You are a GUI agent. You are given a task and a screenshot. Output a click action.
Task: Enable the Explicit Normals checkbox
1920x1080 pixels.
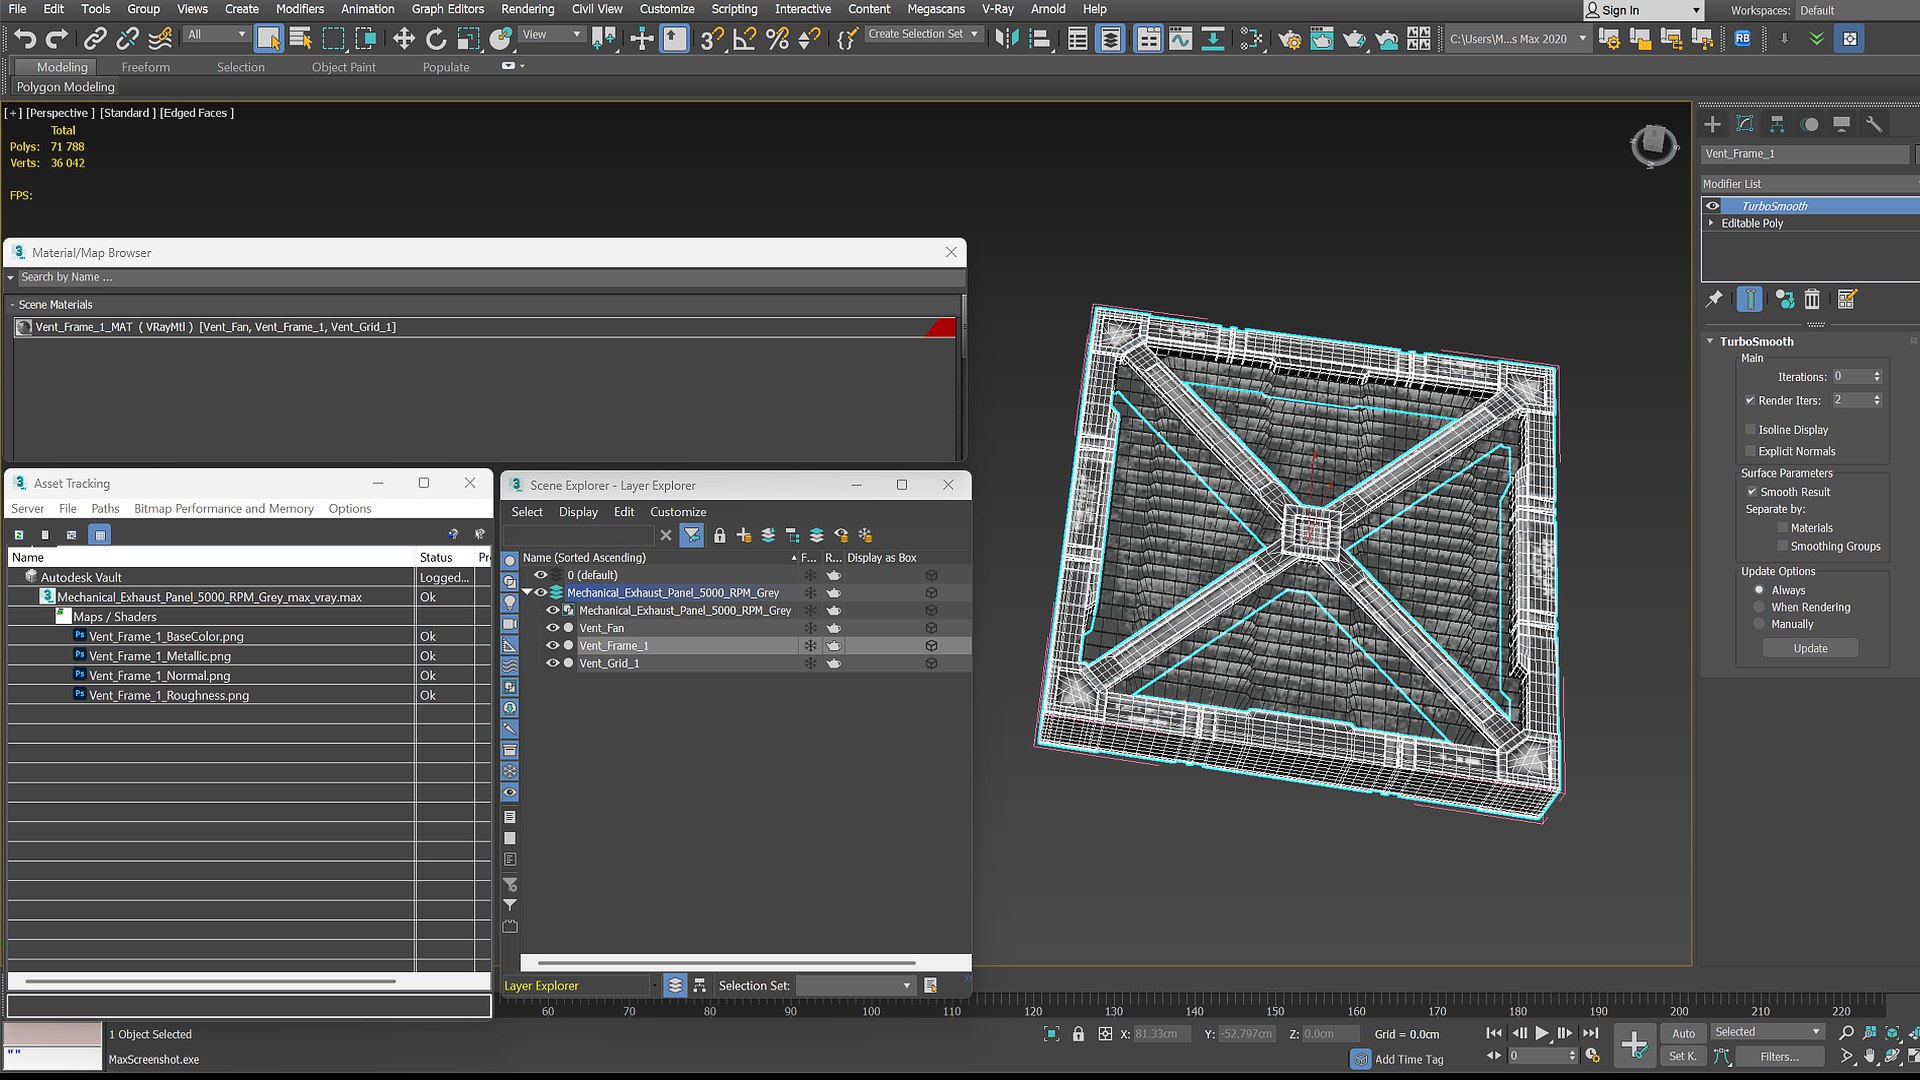pos(1750,452)
